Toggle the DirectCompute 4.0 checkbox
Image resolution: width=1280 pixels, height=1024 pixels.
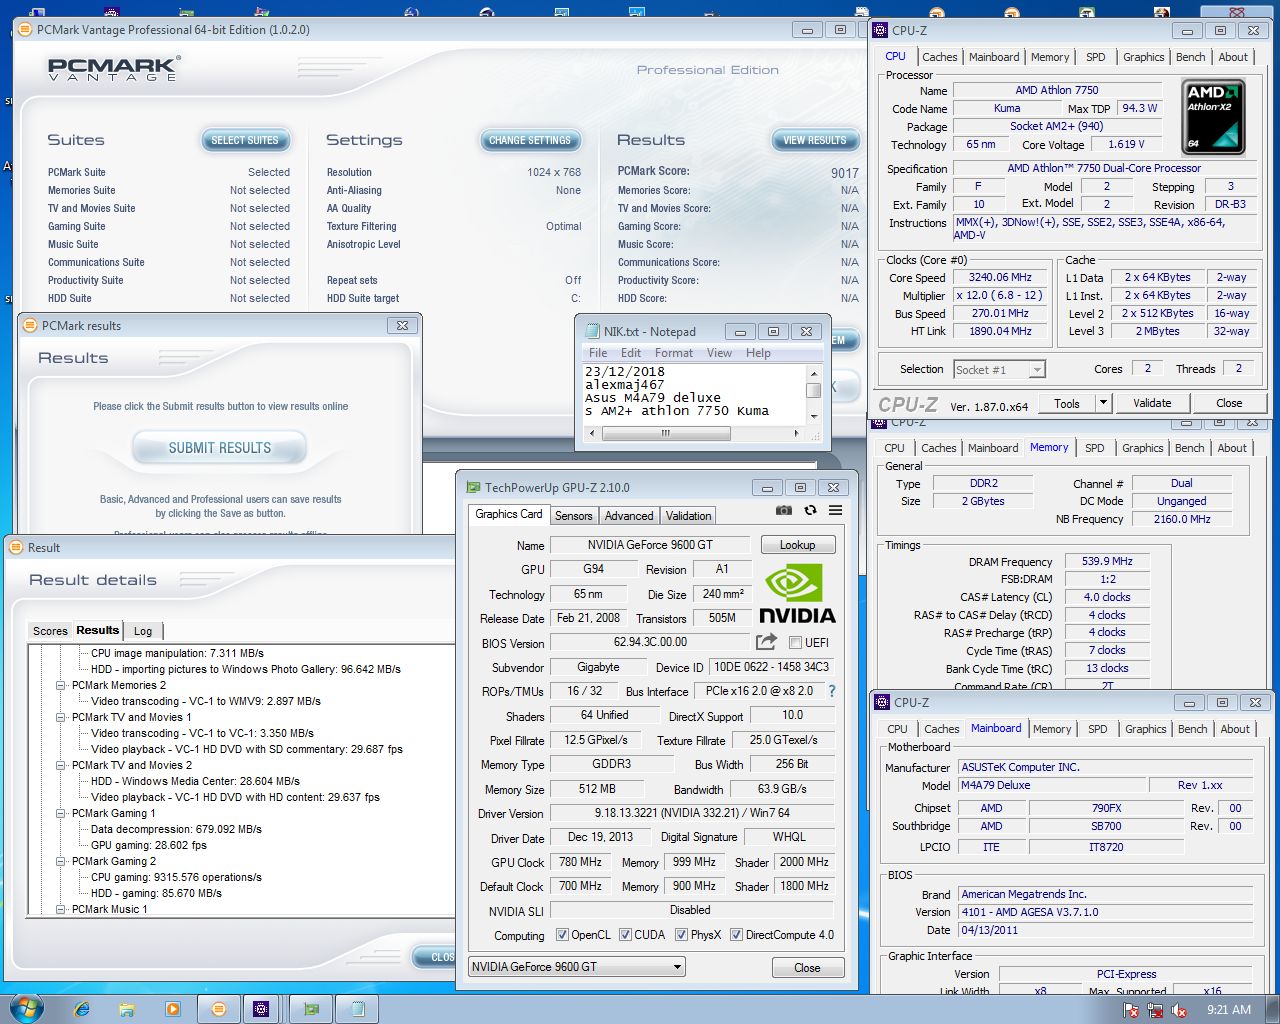click(736, 935)
